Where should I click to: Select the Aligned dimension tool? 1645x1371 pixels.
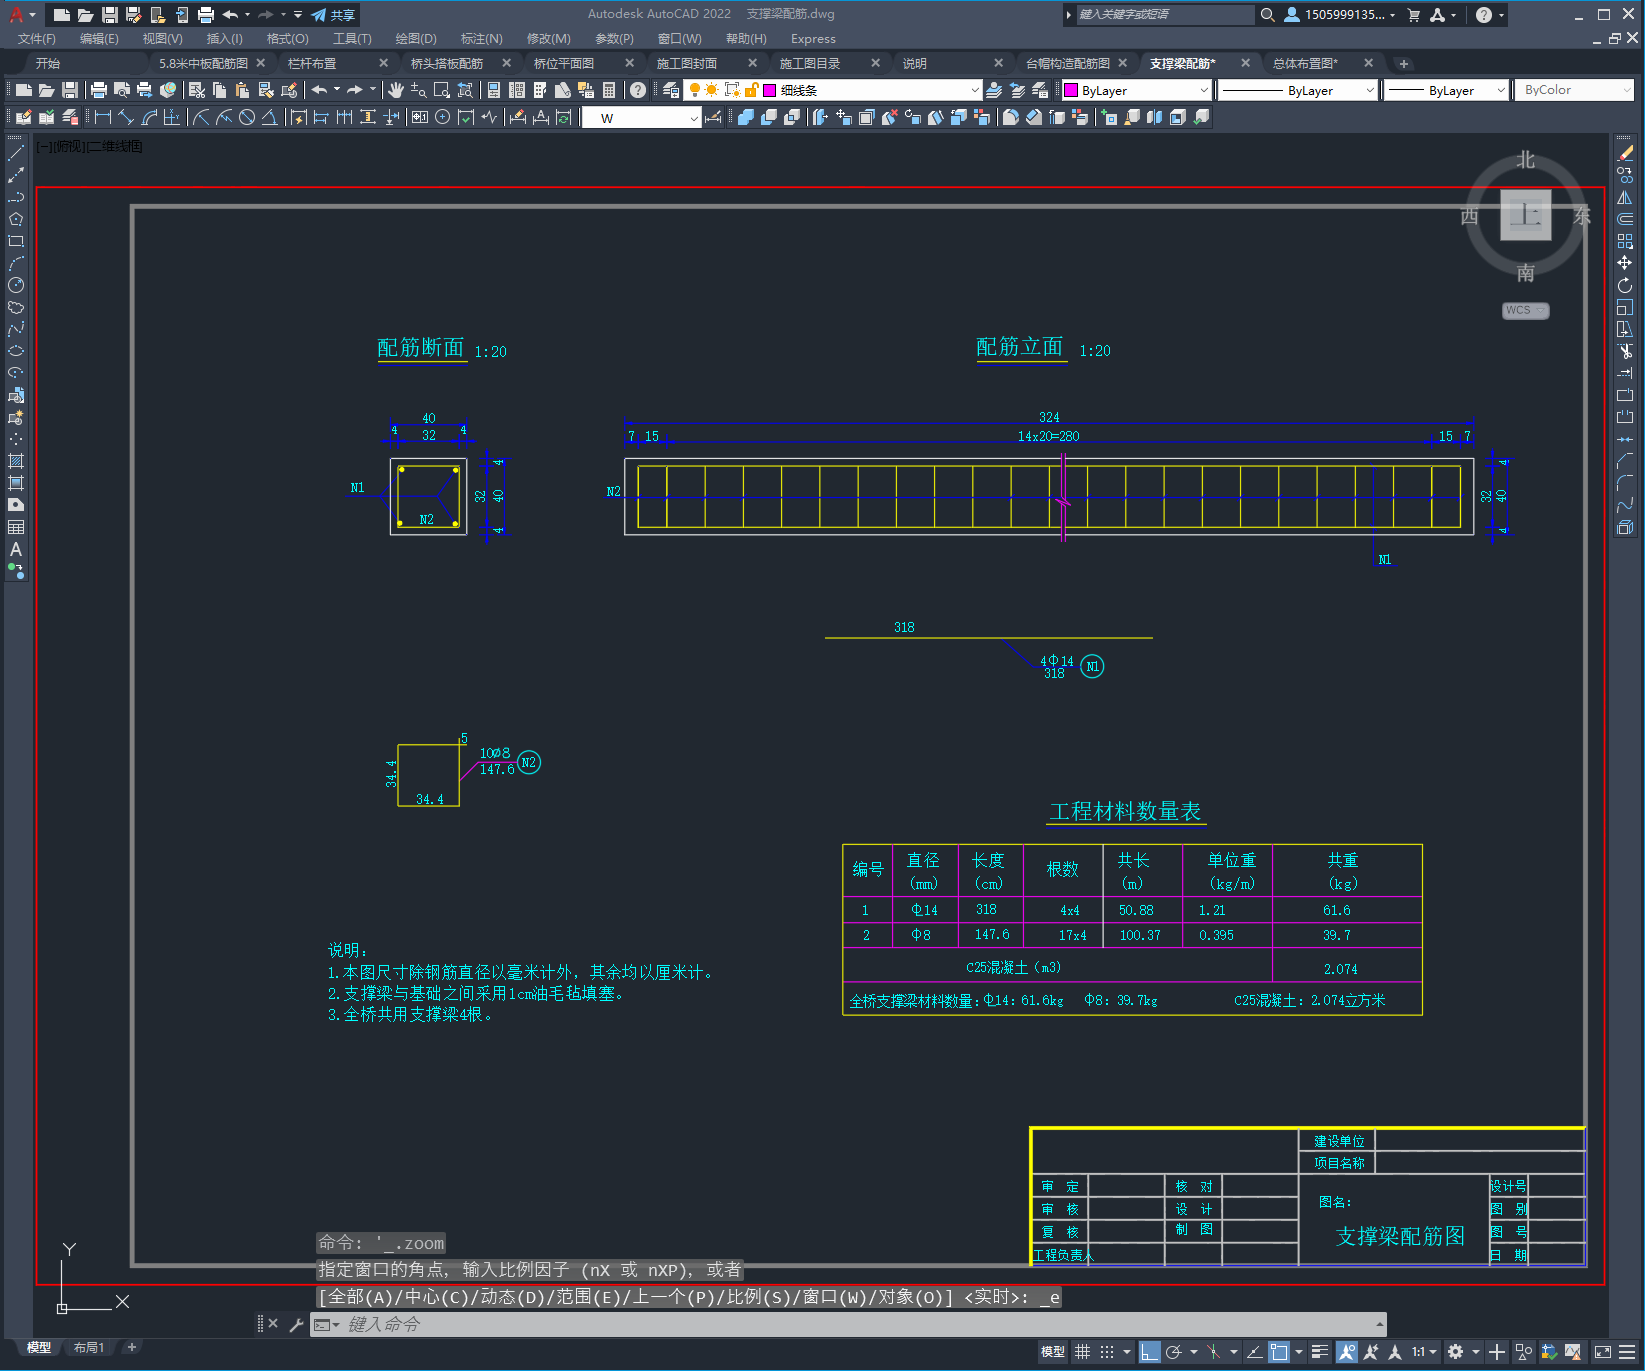126,117
